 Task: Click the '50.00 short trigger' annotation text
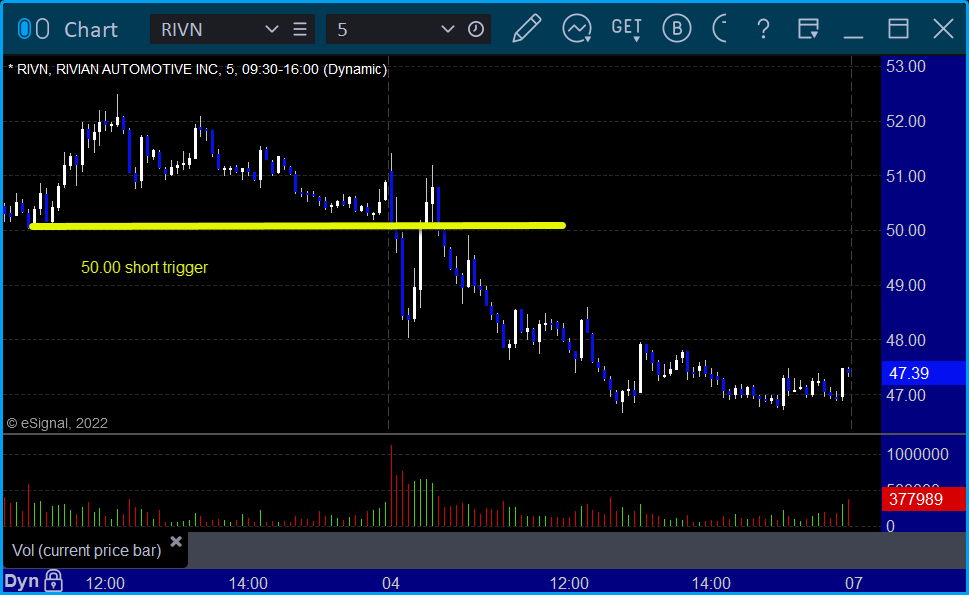click(145, 268)
